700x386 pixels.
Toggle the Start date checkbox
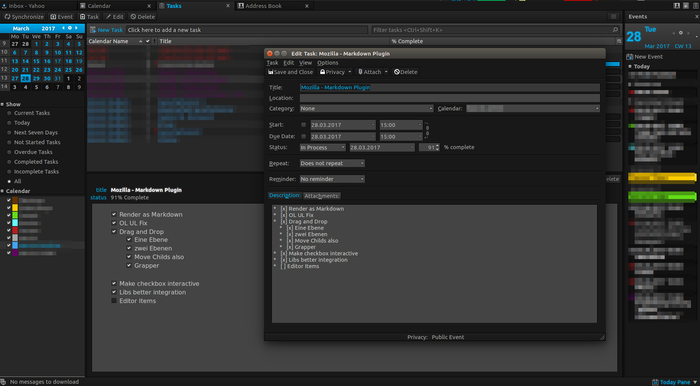(x=304, y=125)
